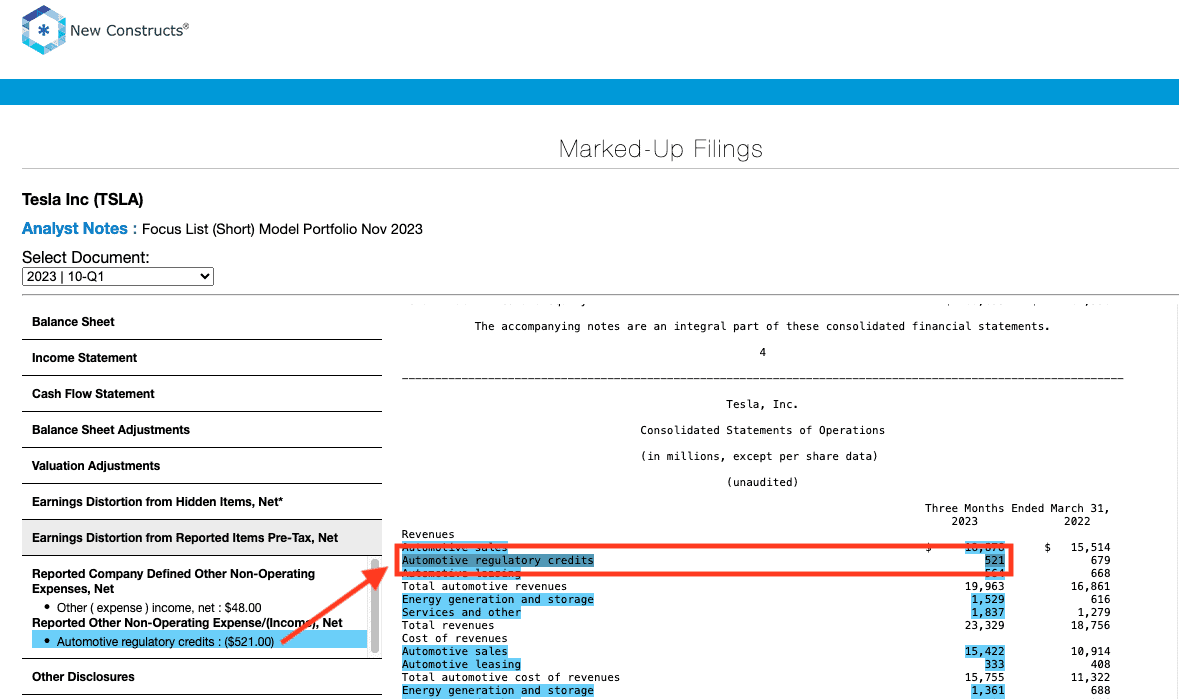Click the Total automotive revenues row label
Viewport: 1179px width, 699px height.
[484, 586]
